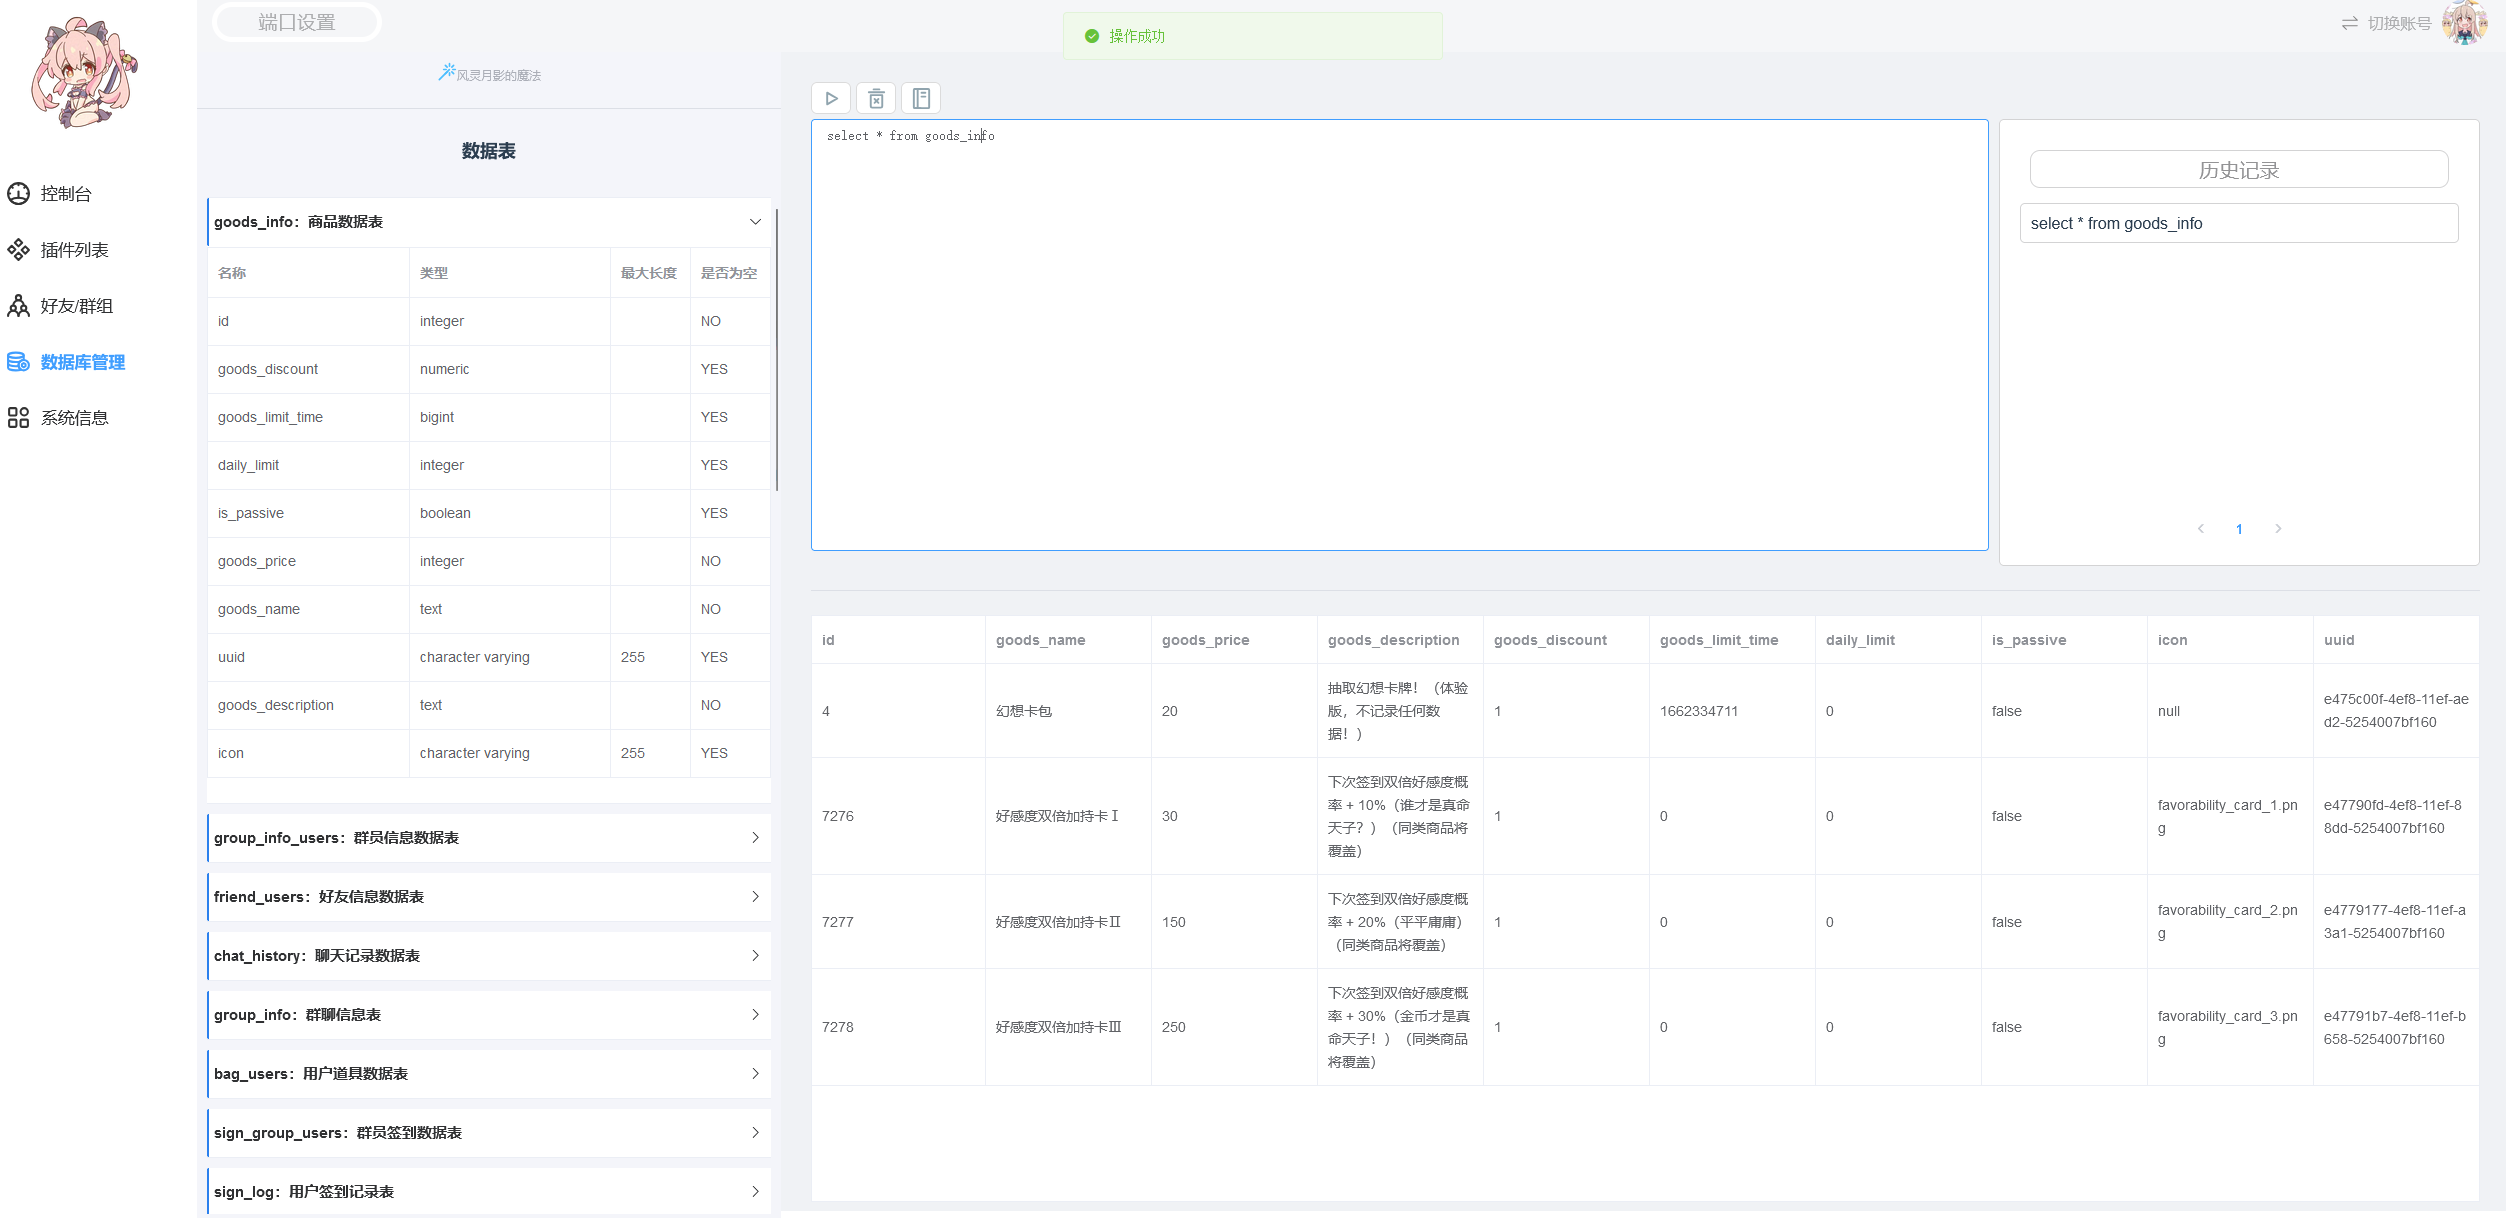2506x1218 pixels.
Task: Click 切换账号 switch account icon
Action: 2349,23
